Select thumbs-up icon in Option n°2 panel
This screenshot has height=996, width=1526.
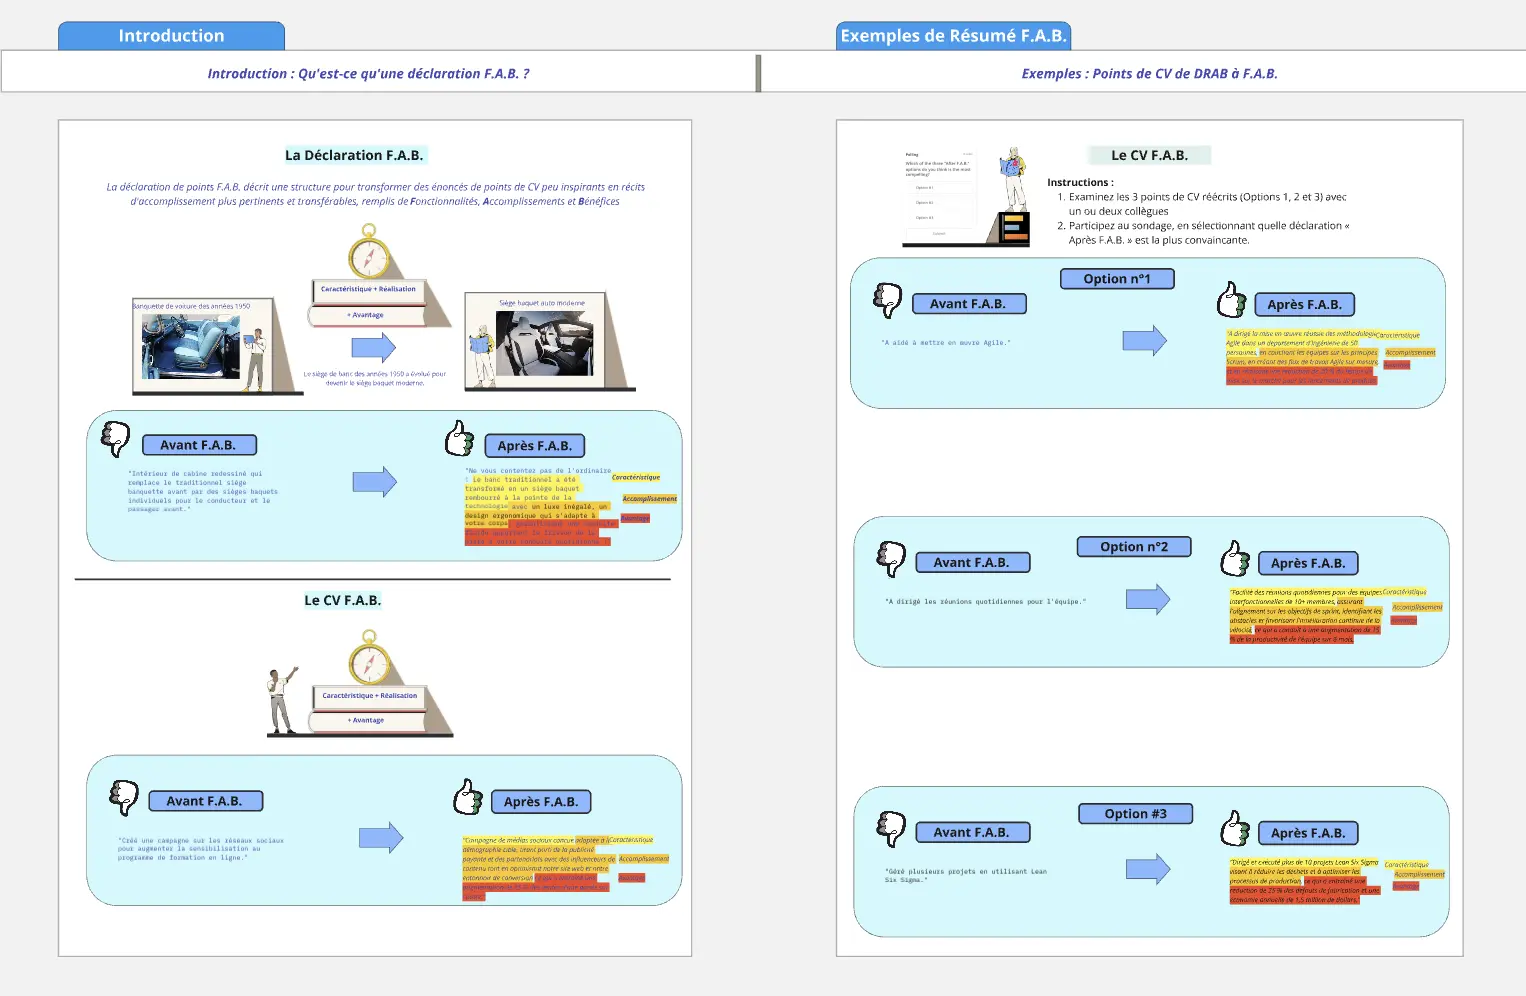(1235, 559)
